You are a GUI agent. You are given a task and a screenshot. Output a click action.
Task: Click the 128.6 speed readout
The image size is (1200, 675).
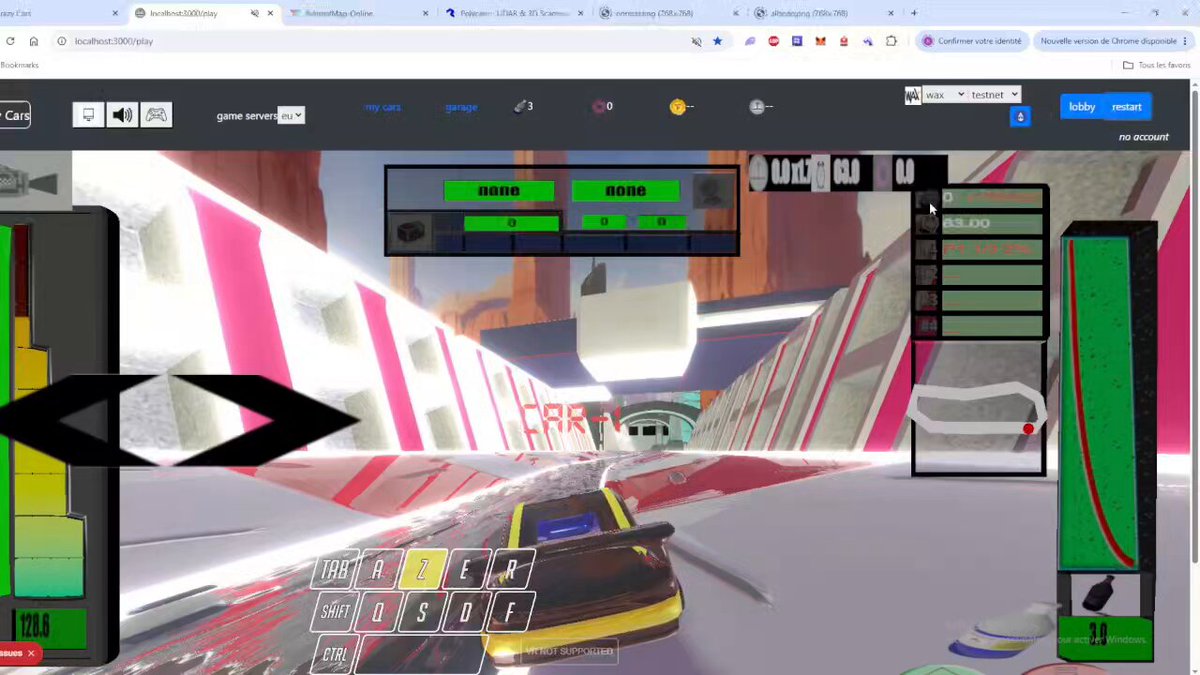click(48, 628)
